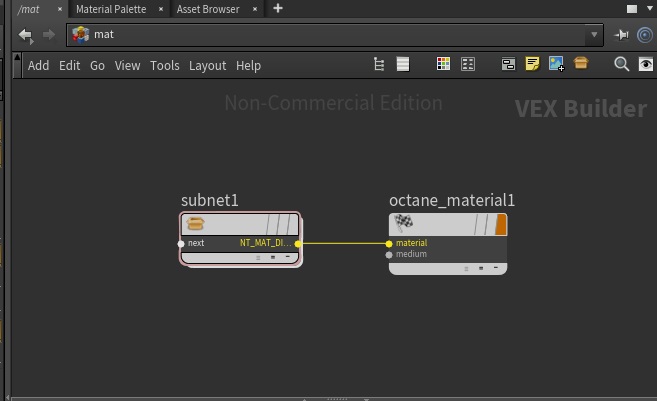This screenshot has width=657, height=401.
Task: Click the mat network icon in path bar
Action: tap(80, 35)
